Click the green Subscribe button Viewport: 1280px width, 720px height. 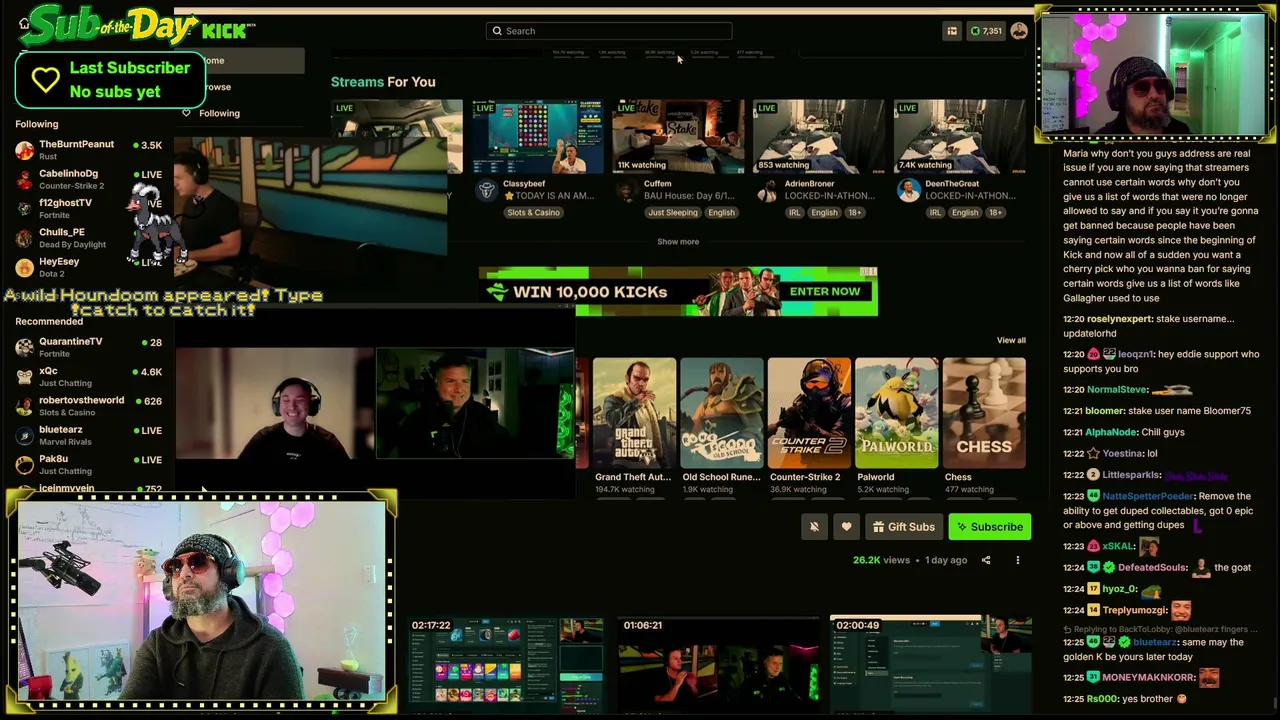989,527
